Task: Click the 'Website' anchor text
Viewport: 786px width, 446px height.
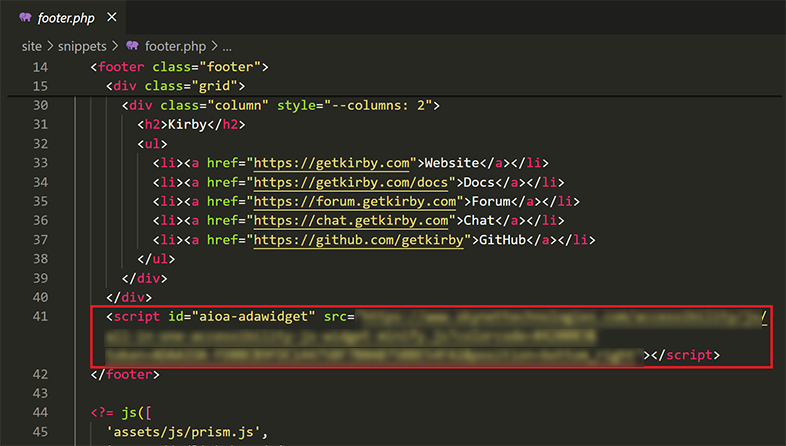Action: [x=452, y=163]
